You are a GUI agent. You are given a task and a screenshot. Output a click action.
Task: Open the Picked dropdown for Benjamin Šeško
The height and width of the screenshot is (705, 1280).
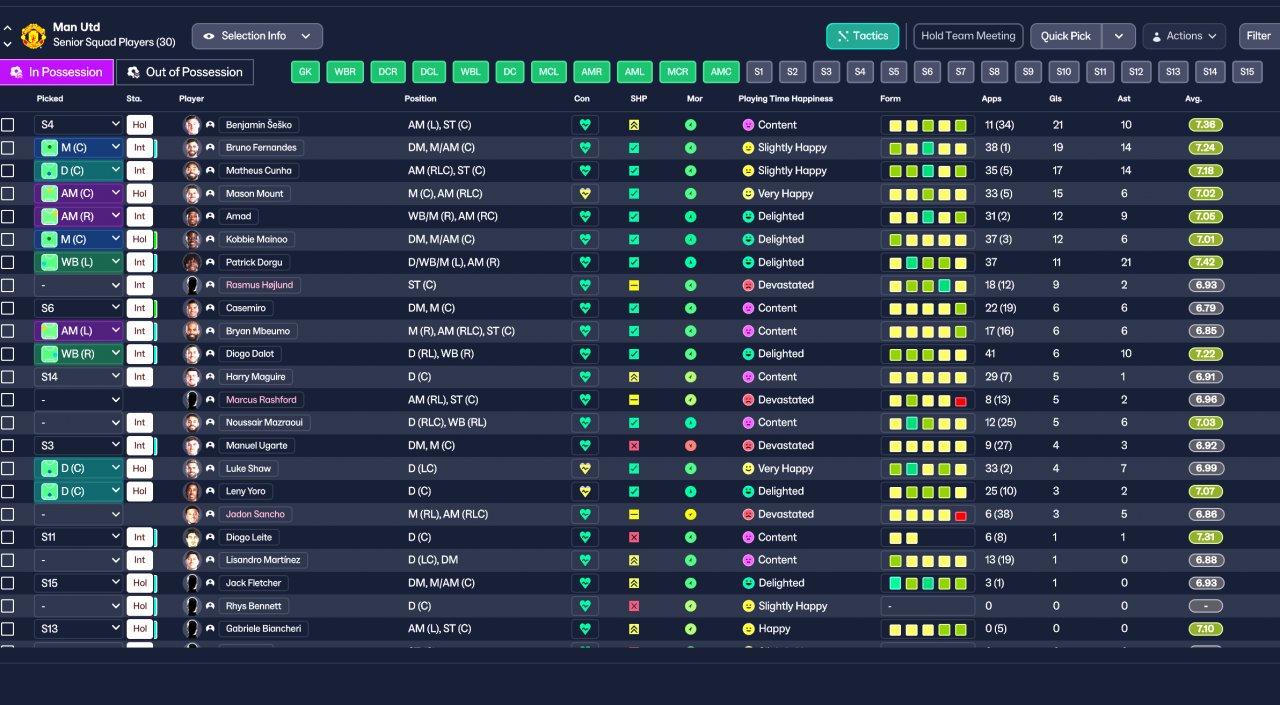coord(79,125)
